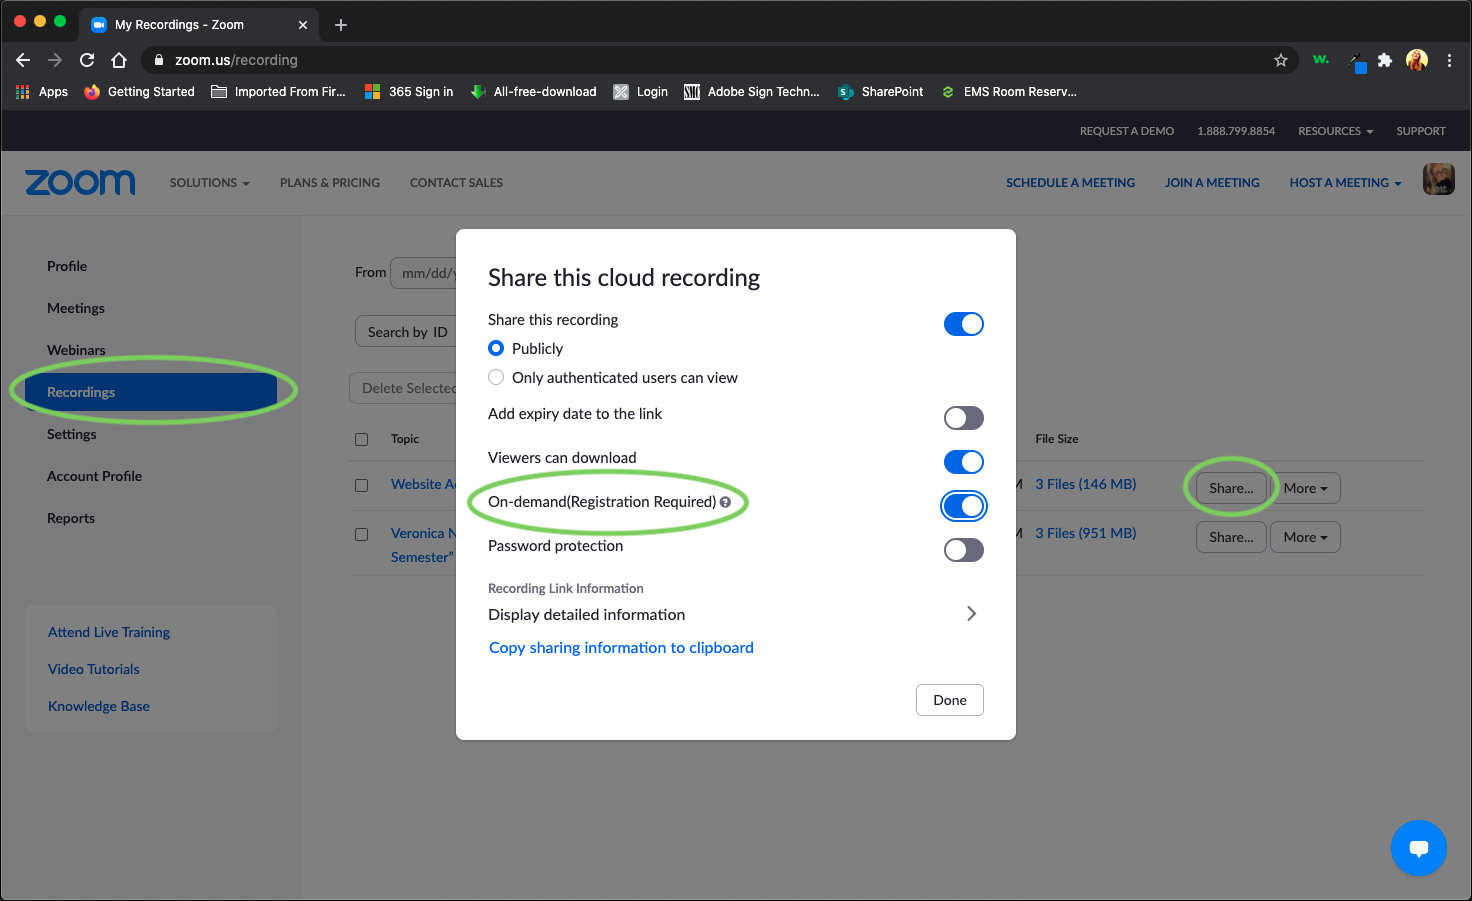Go to Meetings in the sidebar
Image resolution: width=1472 pixels, height=901 pixels.
pos(76,308)
